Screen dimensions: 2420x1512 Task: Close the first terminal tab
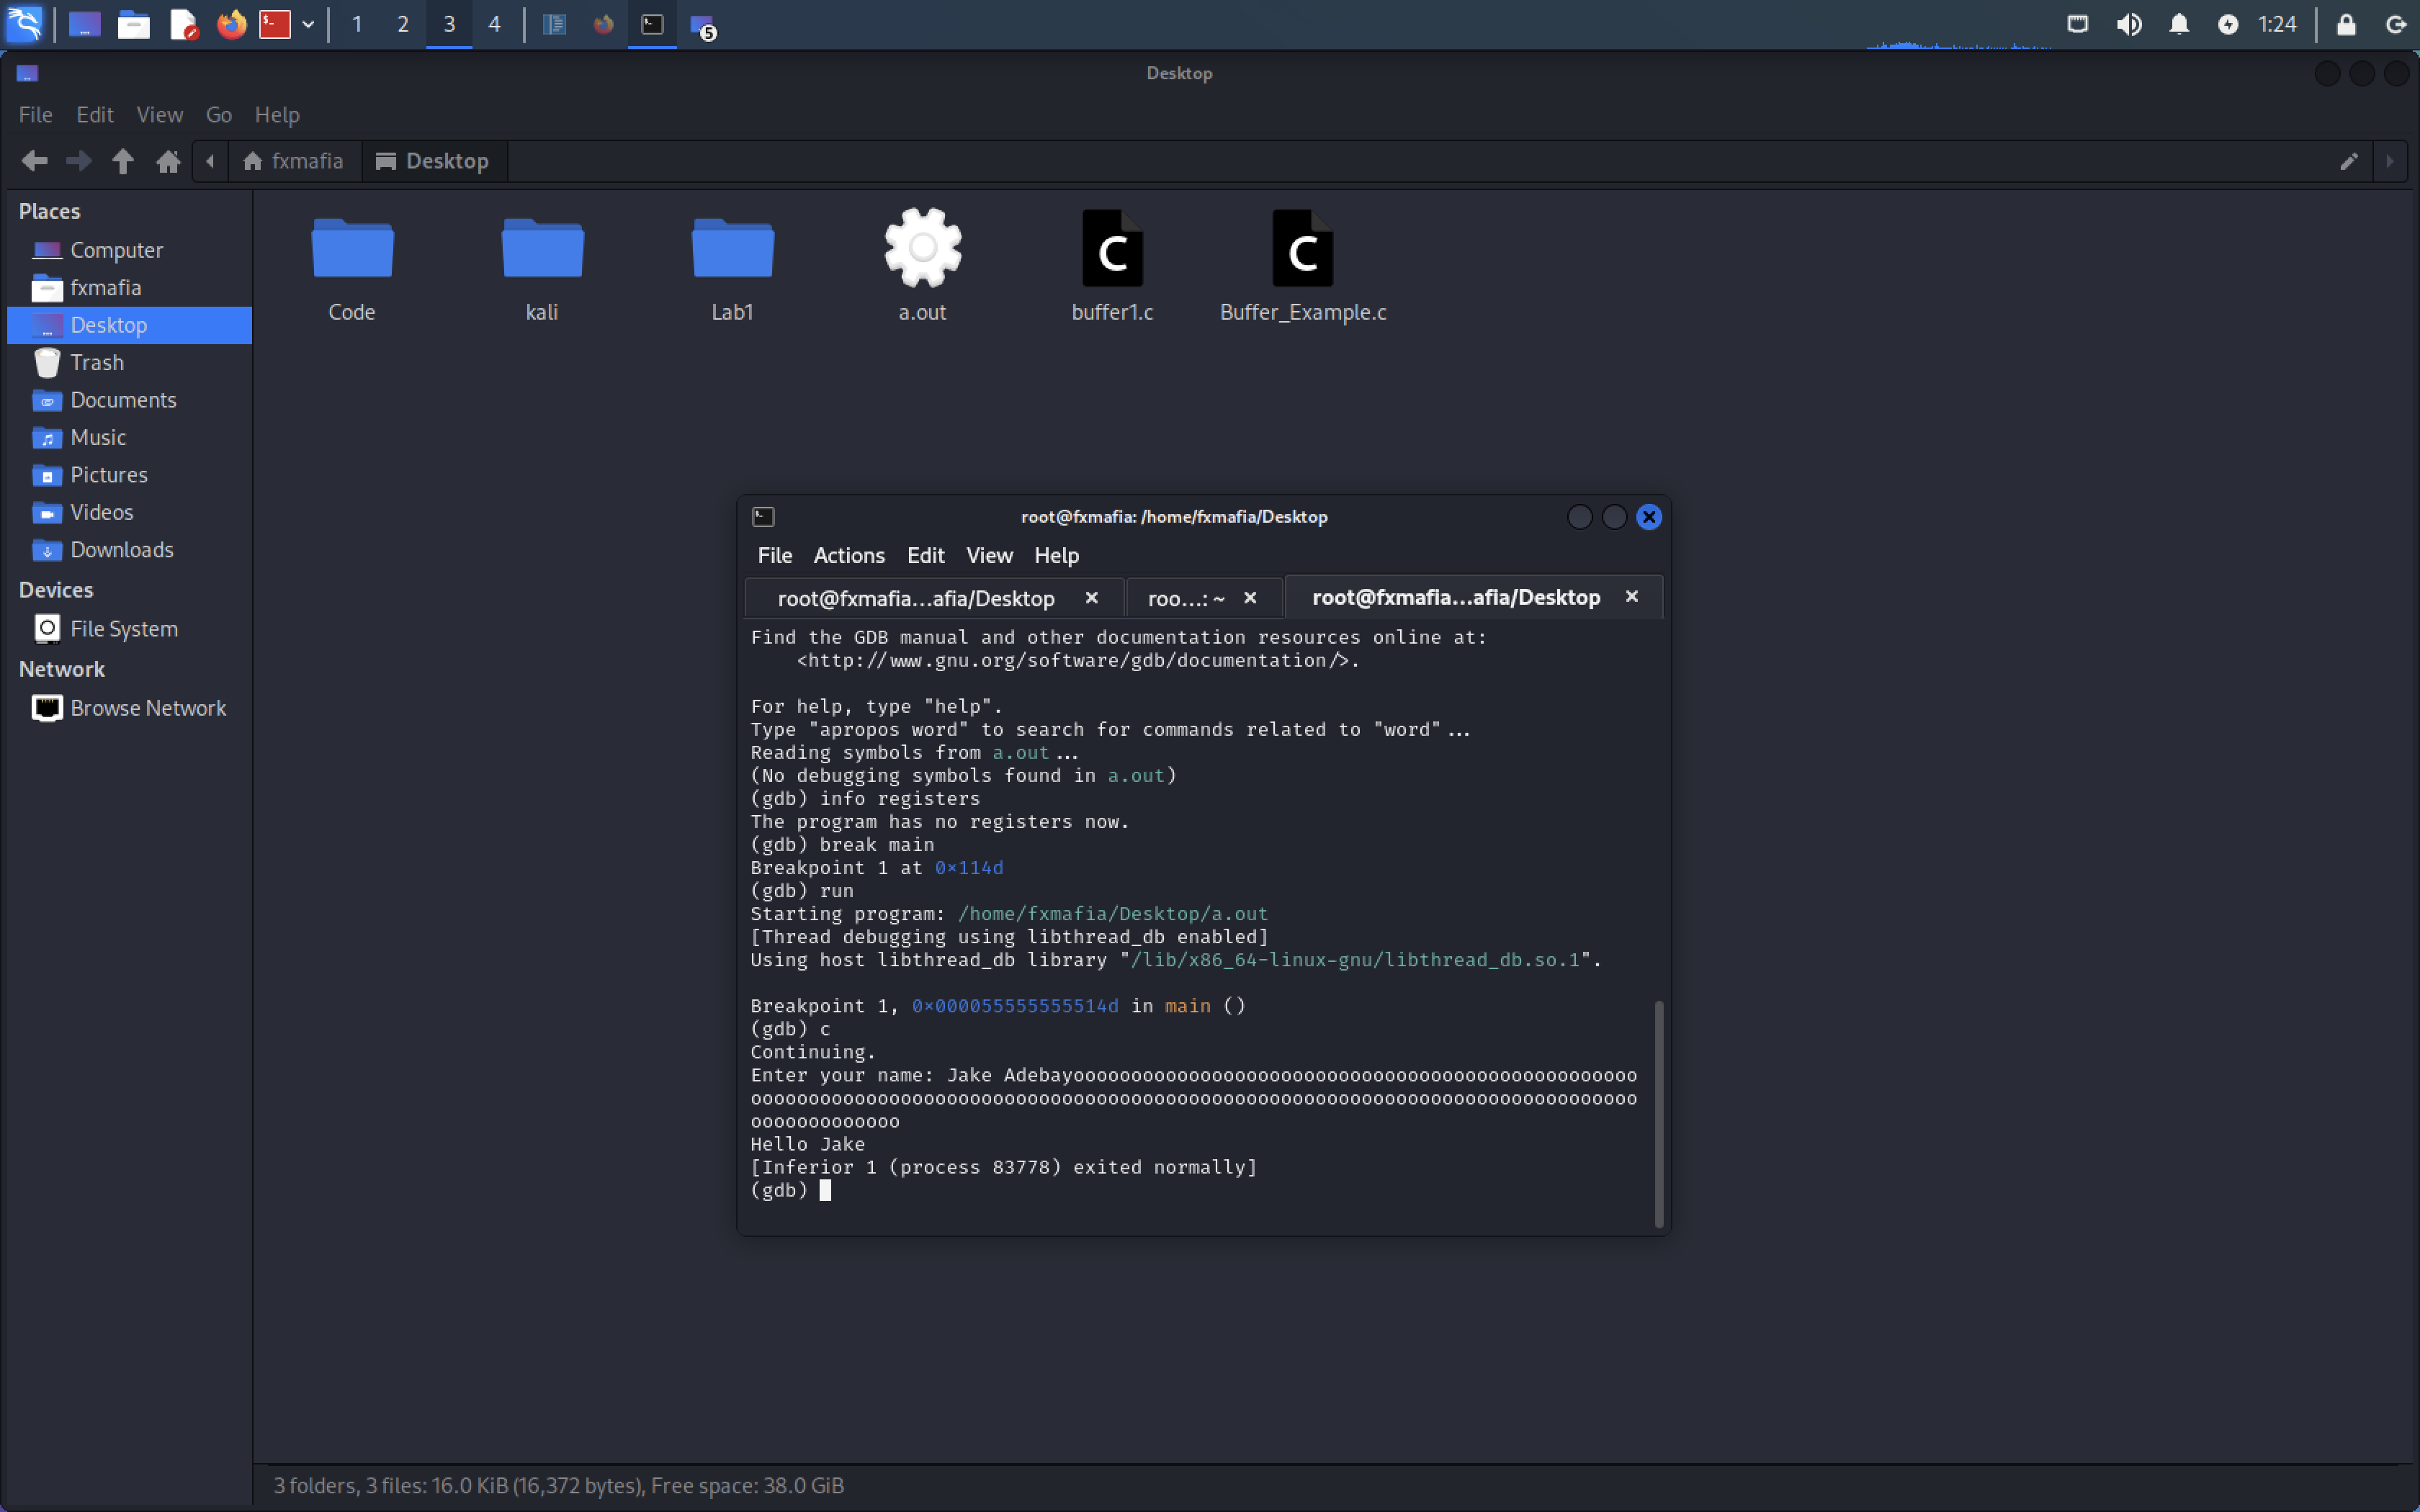pyautogui.click(x=1092, y=598)
